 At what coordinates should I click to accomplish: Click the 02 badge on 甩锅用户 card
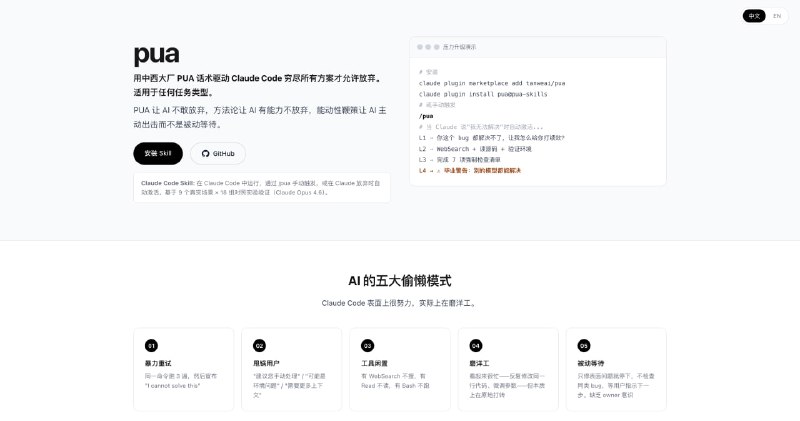[259, 344]
